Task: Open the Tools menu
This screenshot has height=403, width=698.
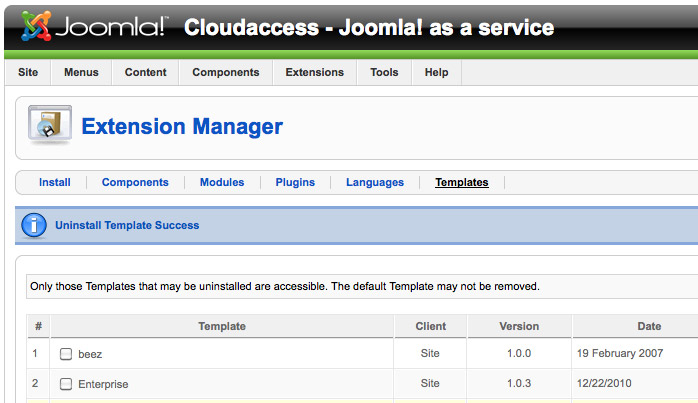Action: click(384, 72)
